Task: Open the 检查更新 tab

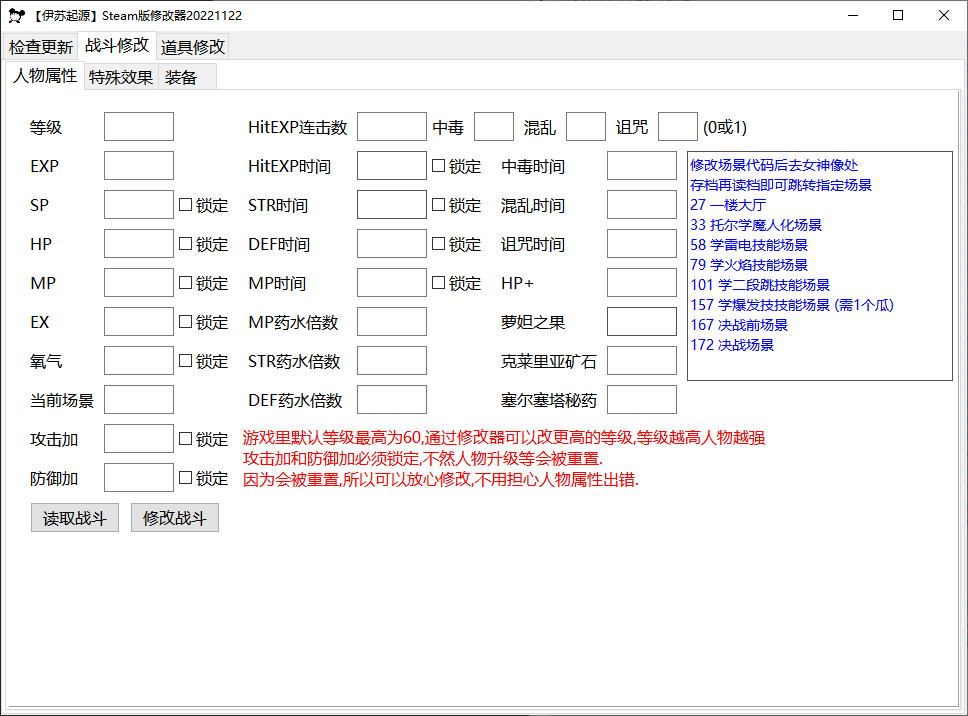Action: [41, 46]
